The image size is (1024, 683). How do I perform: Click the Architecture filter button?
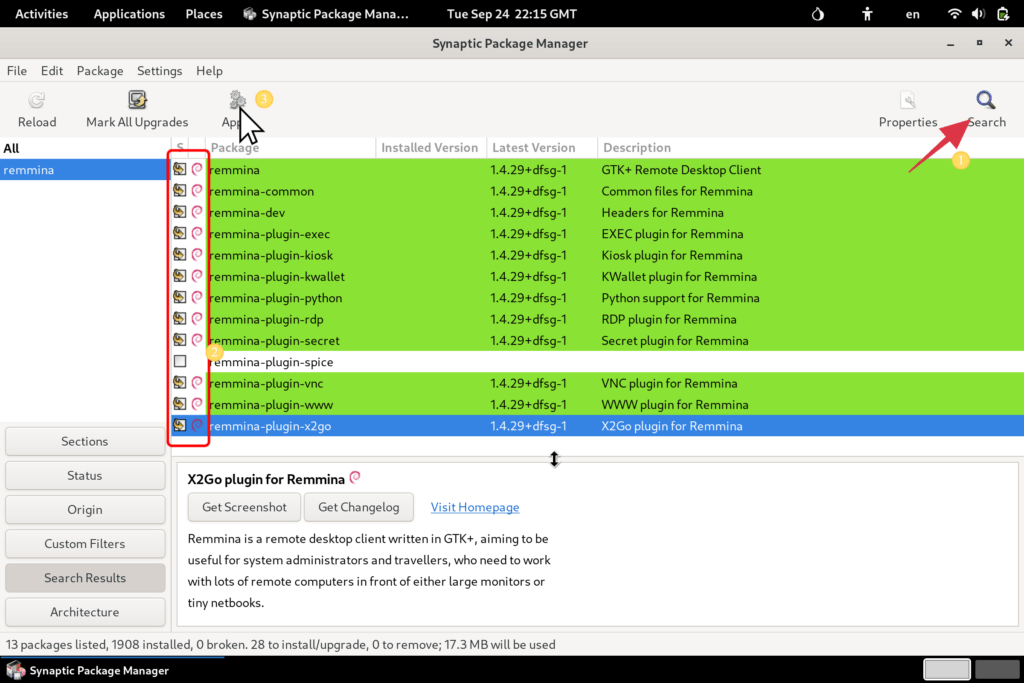(85, 612)
